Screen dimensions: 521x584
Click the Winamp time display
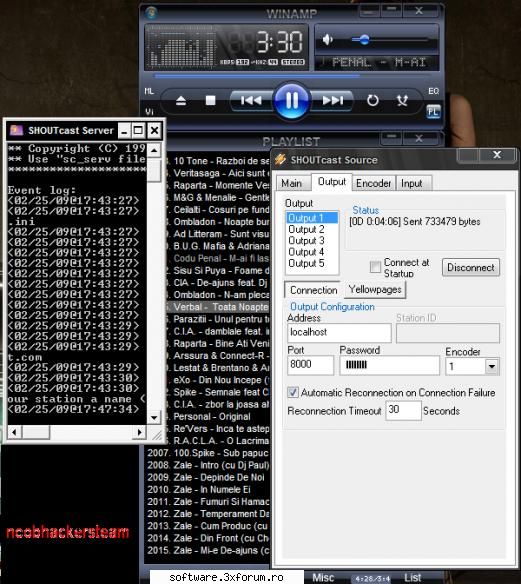279,42
